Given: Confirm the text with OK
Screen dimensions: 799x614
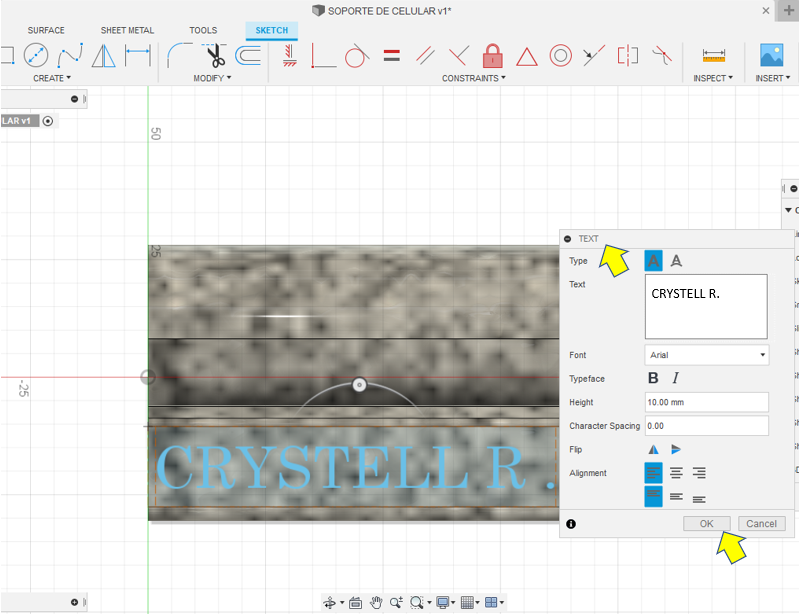Looking at the screenshot, I should (x=706, y=524).
